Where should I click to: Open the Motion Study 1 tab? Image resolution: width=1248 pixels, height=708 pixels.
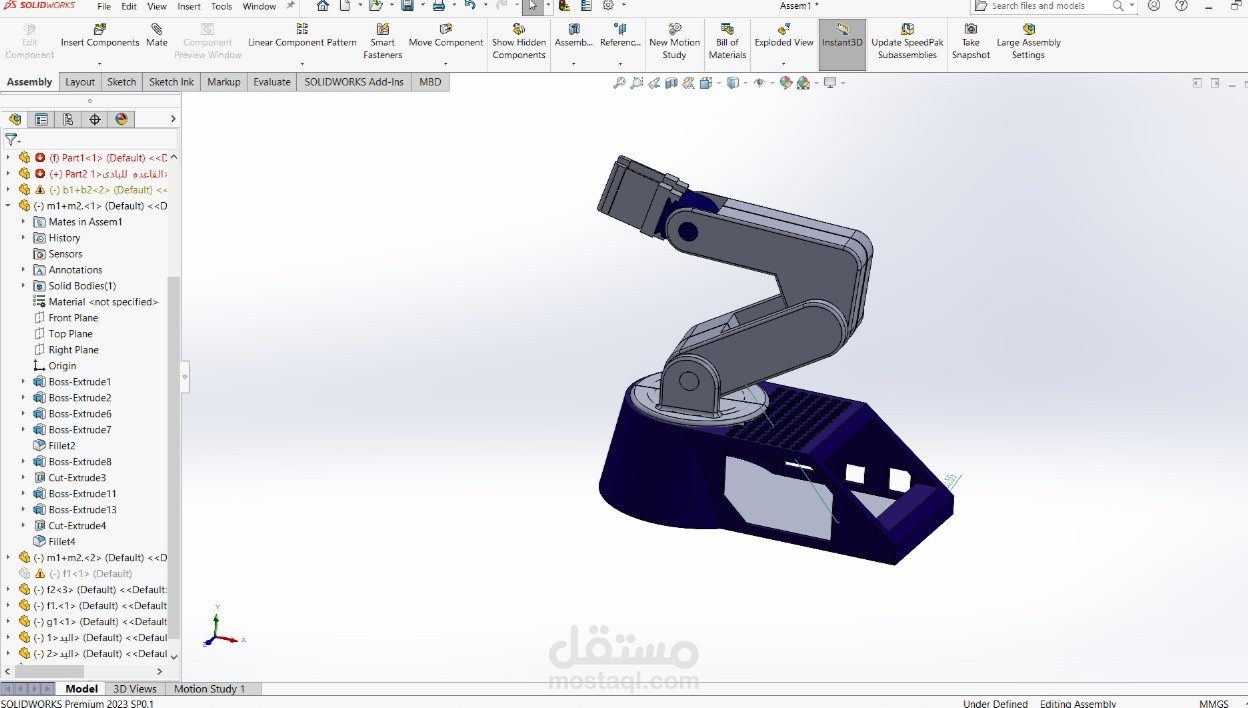209,689
